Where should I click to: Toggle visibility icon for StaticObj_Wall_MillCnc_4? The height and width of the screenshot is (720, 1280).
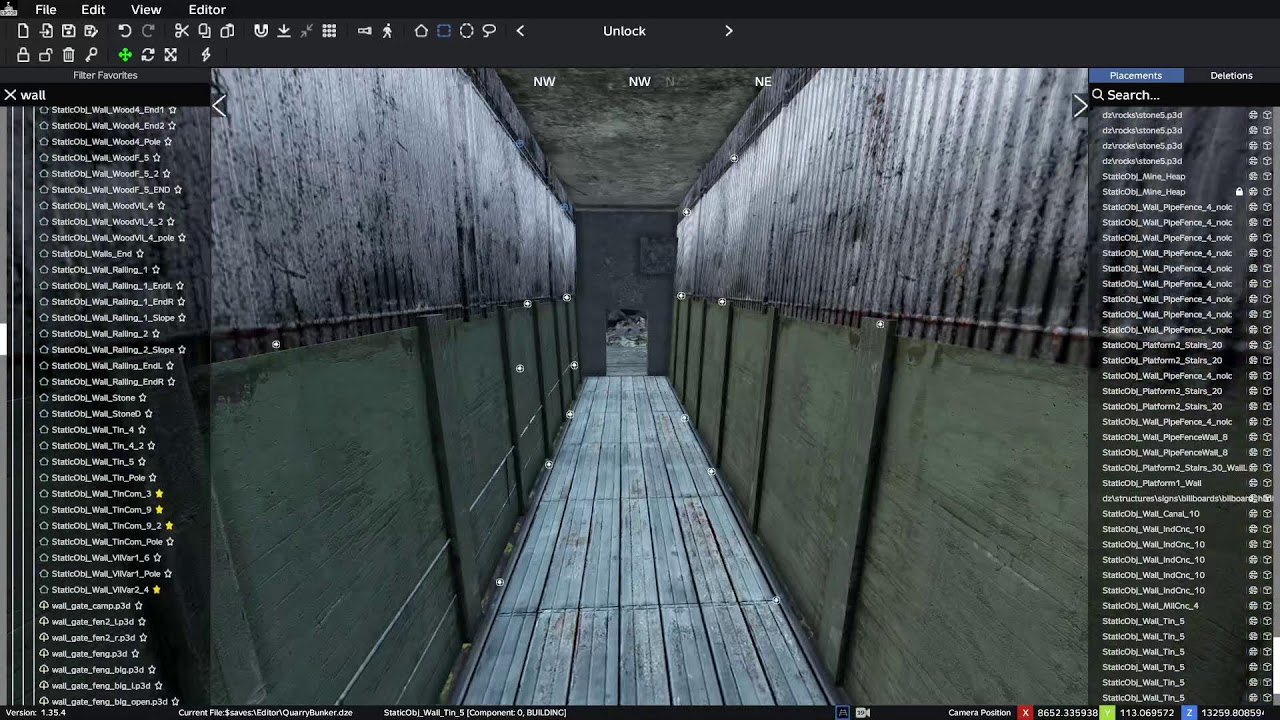pyautogui.click(x=1253, y=606)
